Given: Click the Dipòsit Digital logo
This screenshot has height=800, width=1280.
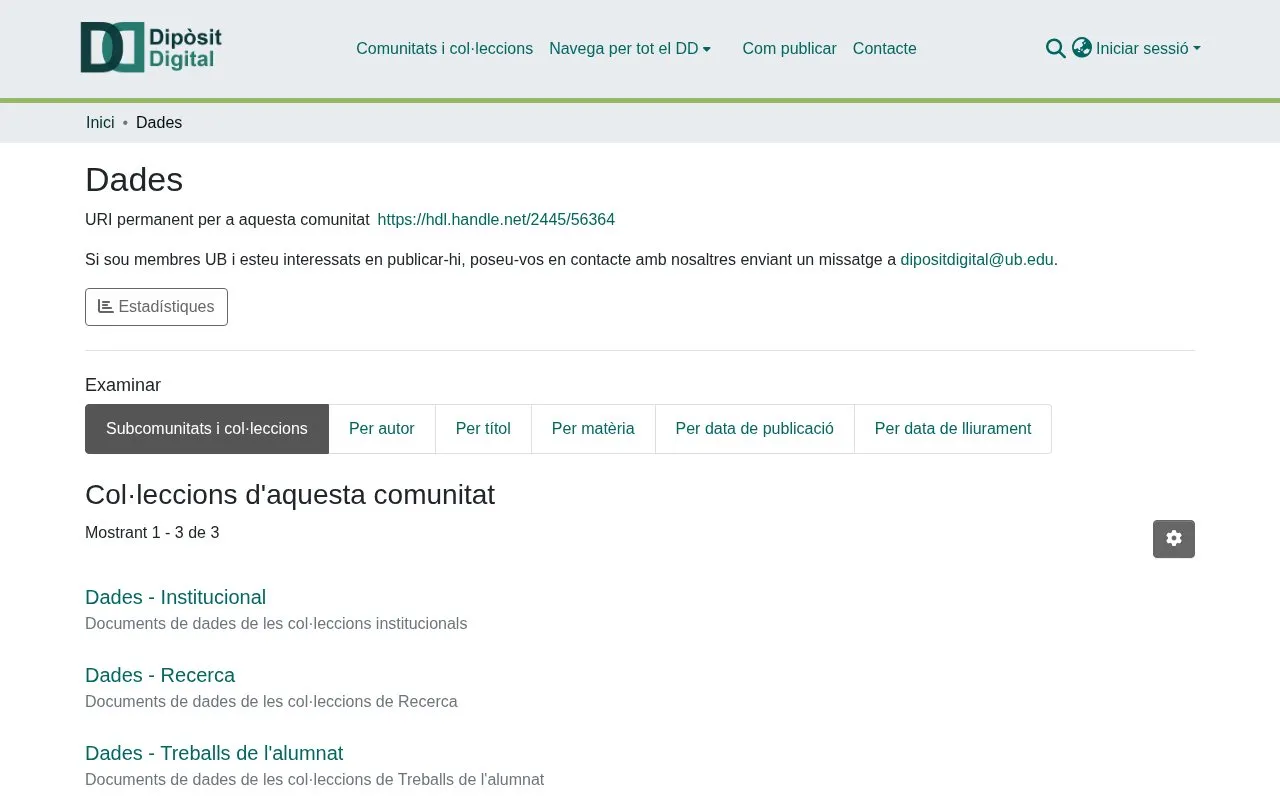Looking at the screenshot, I should (151, 48).
